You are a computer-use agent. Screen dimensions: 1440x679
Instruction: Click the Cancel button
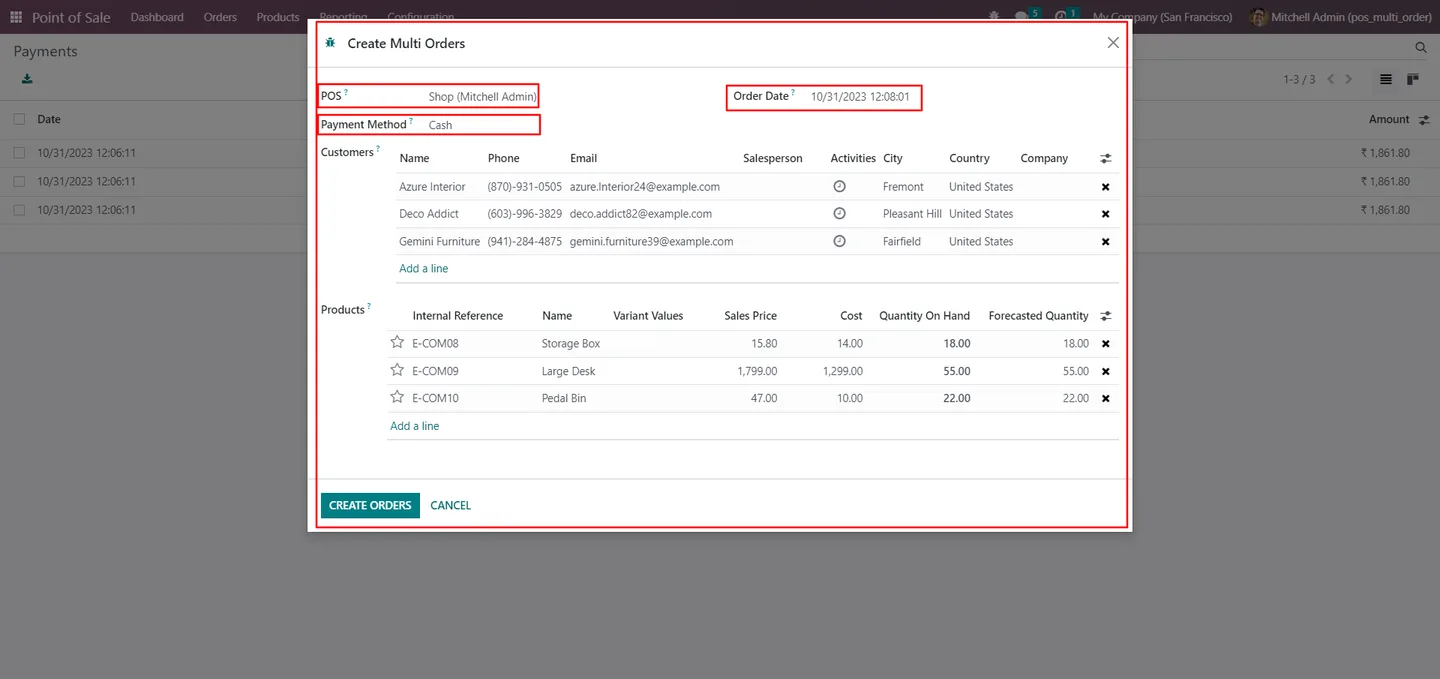[450, 505]
